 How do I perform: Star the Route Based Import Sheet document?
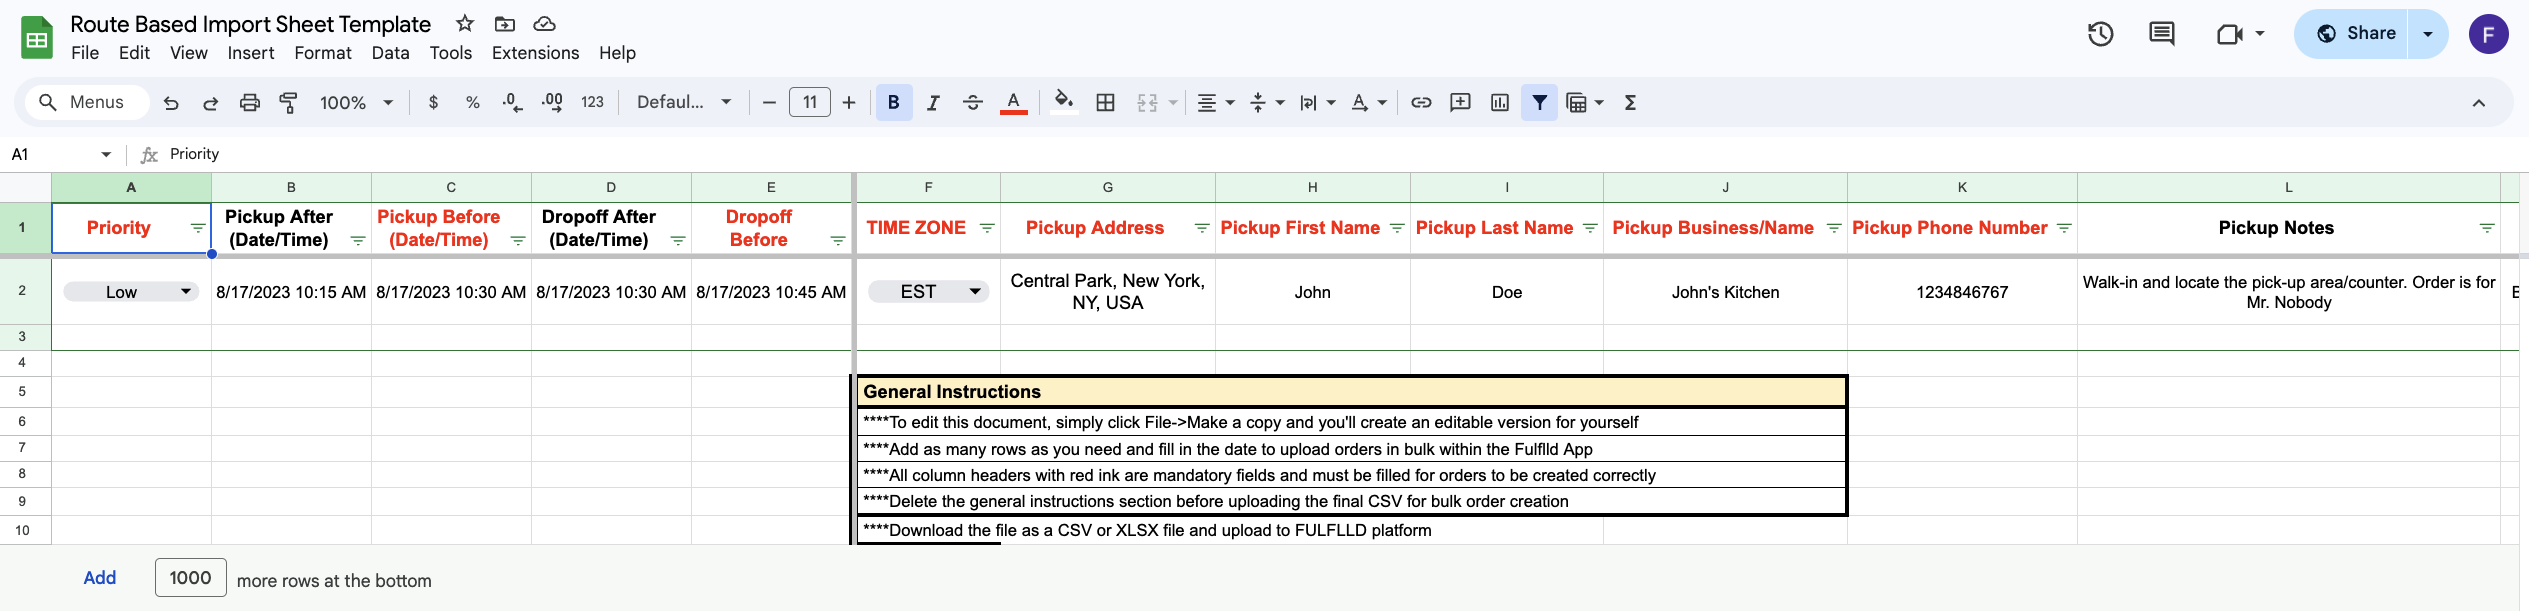(x=465, y=24)
